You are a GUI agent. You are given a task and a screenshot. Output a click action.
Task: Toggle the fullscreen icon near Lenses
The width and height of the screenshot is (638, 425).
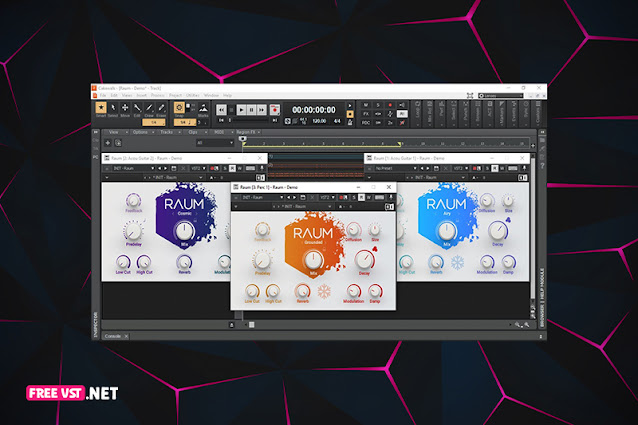pos(470,96)
